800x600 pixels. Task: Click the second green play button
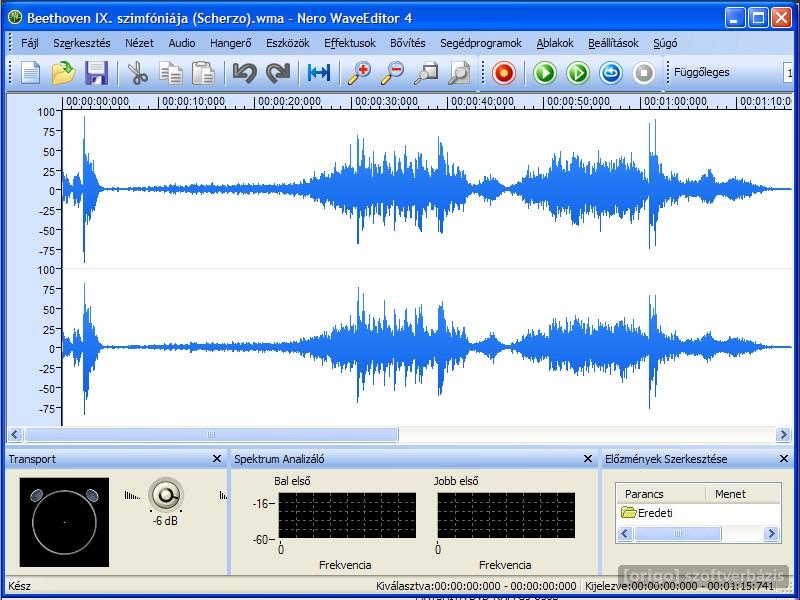tap(578, 73)
